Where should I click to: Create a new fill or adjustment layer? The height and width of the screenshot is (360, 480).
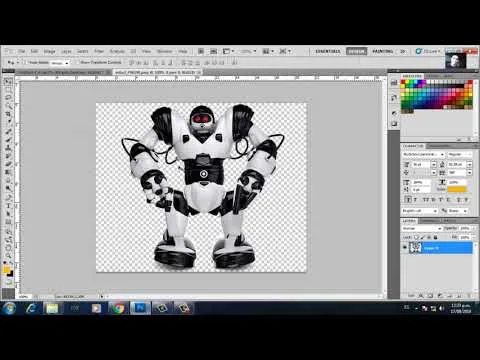point(439,296)
